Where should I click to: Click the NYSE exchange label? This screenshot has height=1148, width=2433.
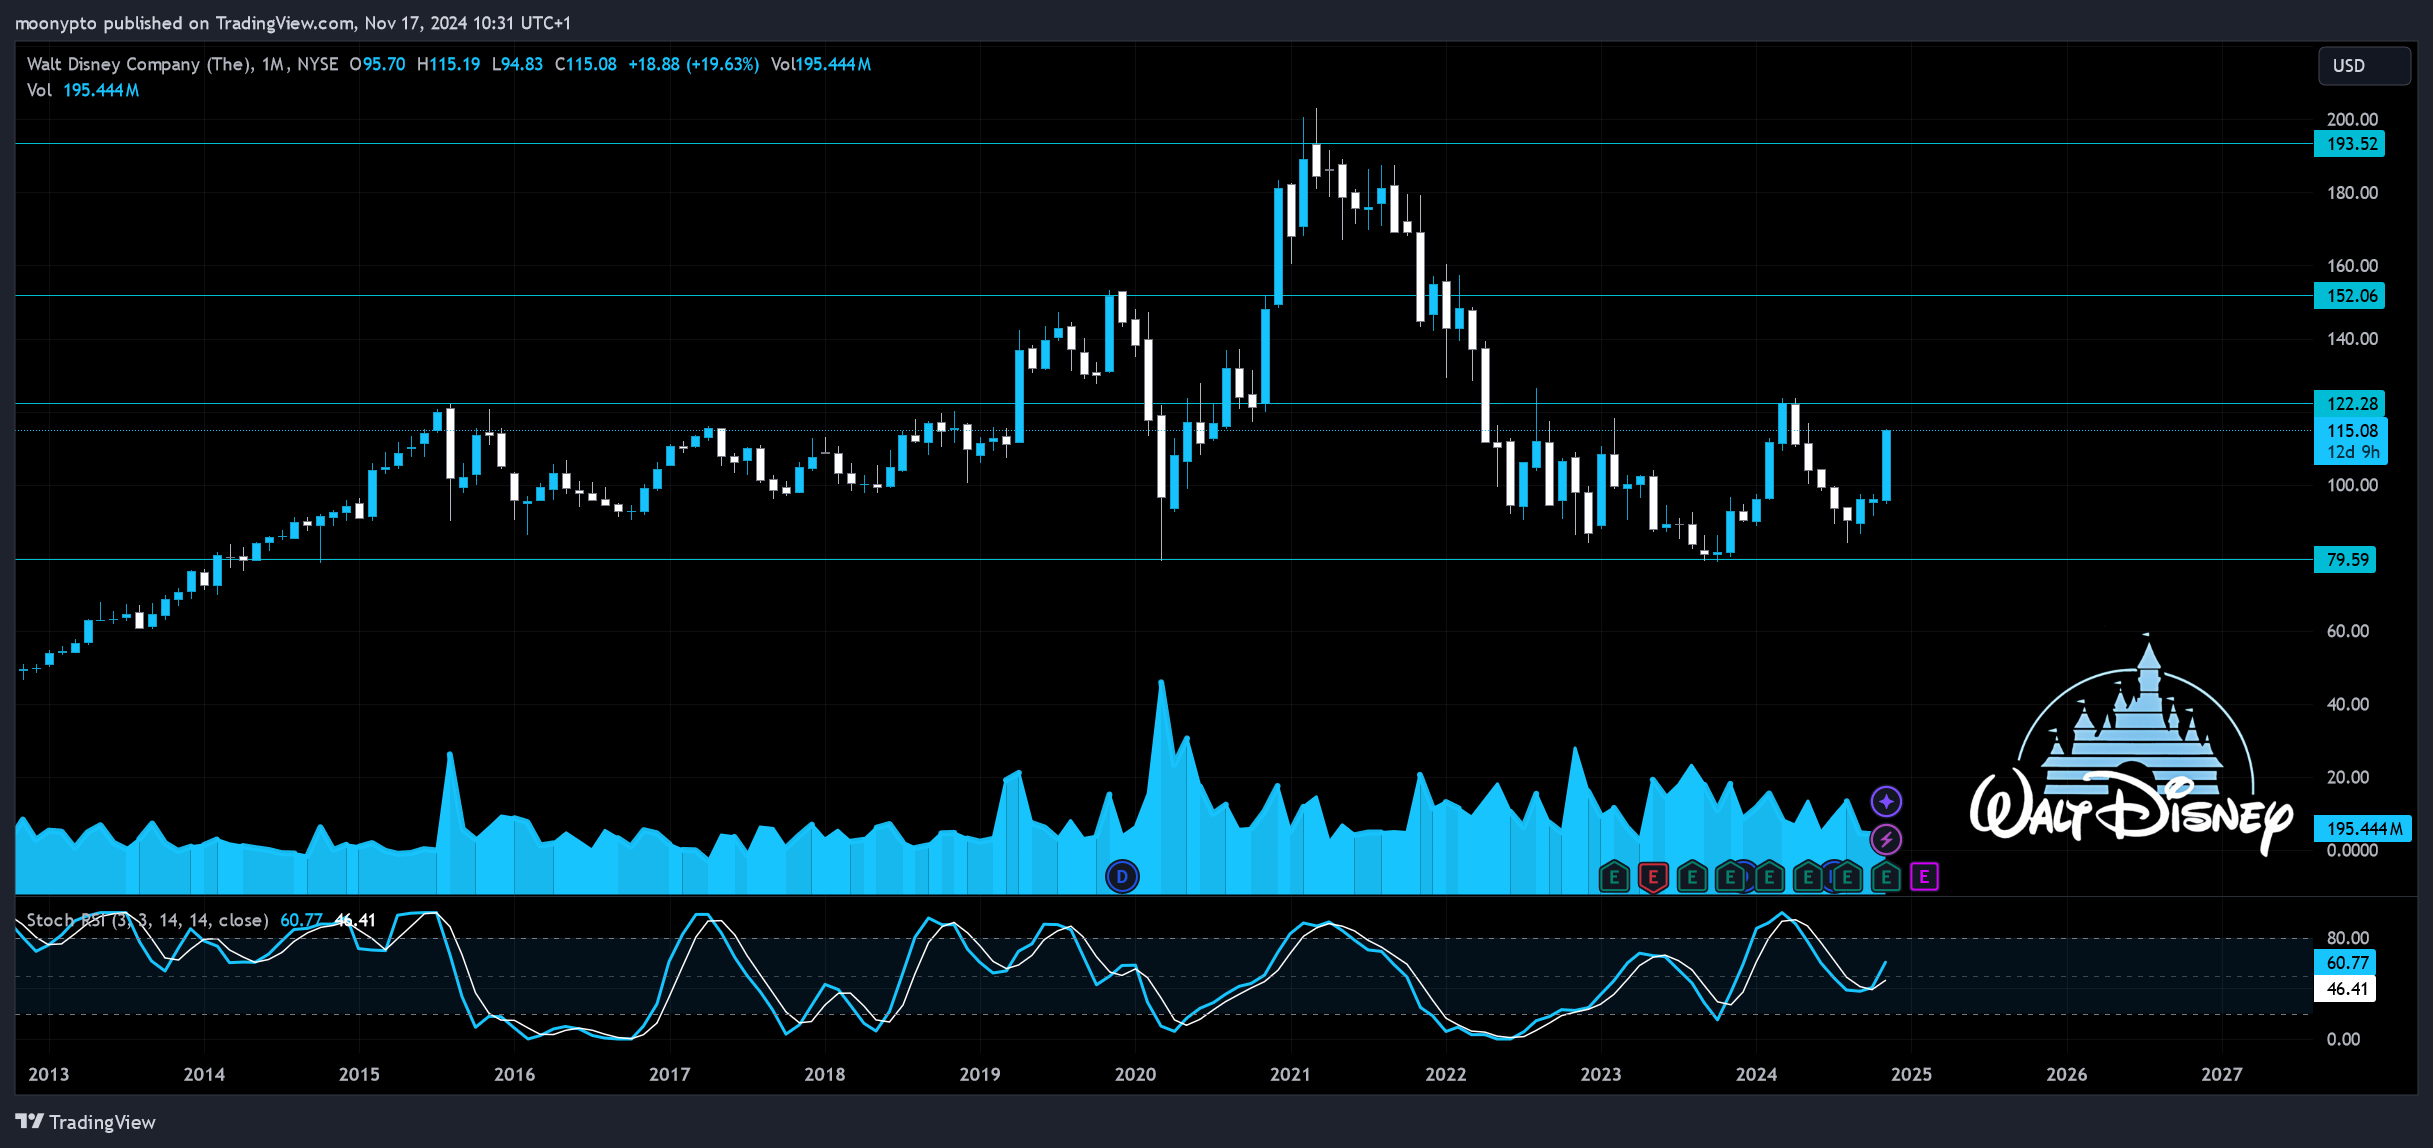click(318, 64)
